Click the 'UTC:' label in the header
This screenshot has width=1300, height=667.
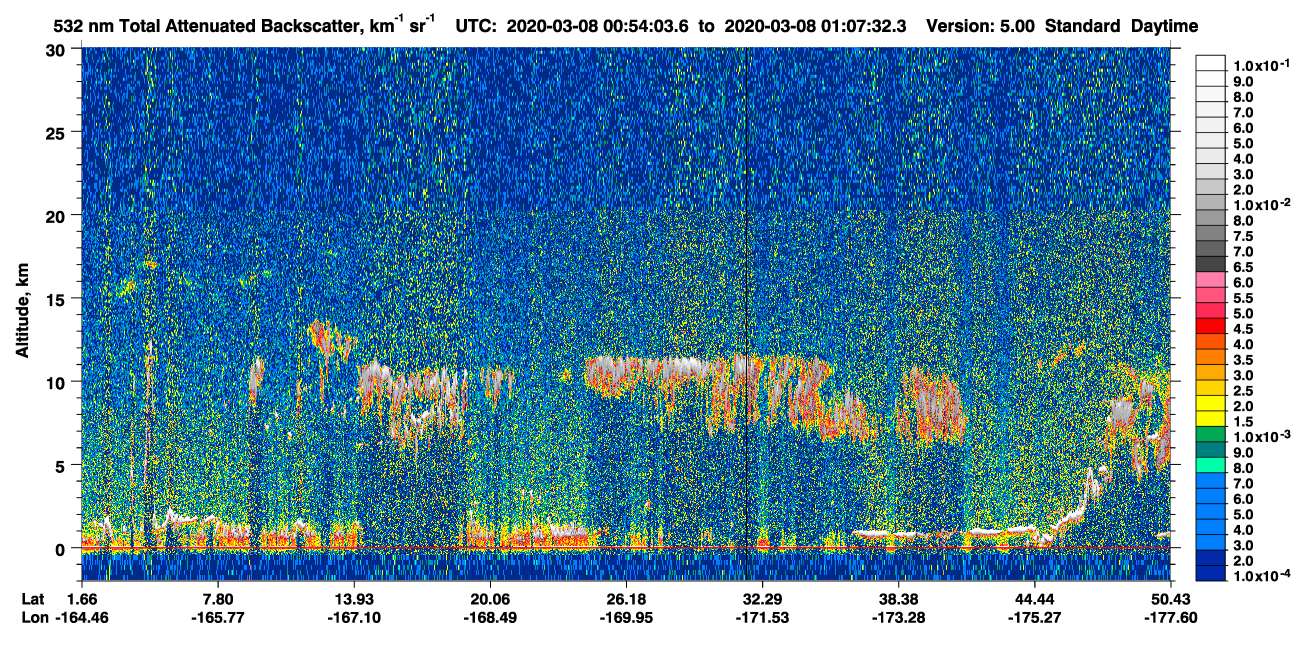click(x=476, y=26)
